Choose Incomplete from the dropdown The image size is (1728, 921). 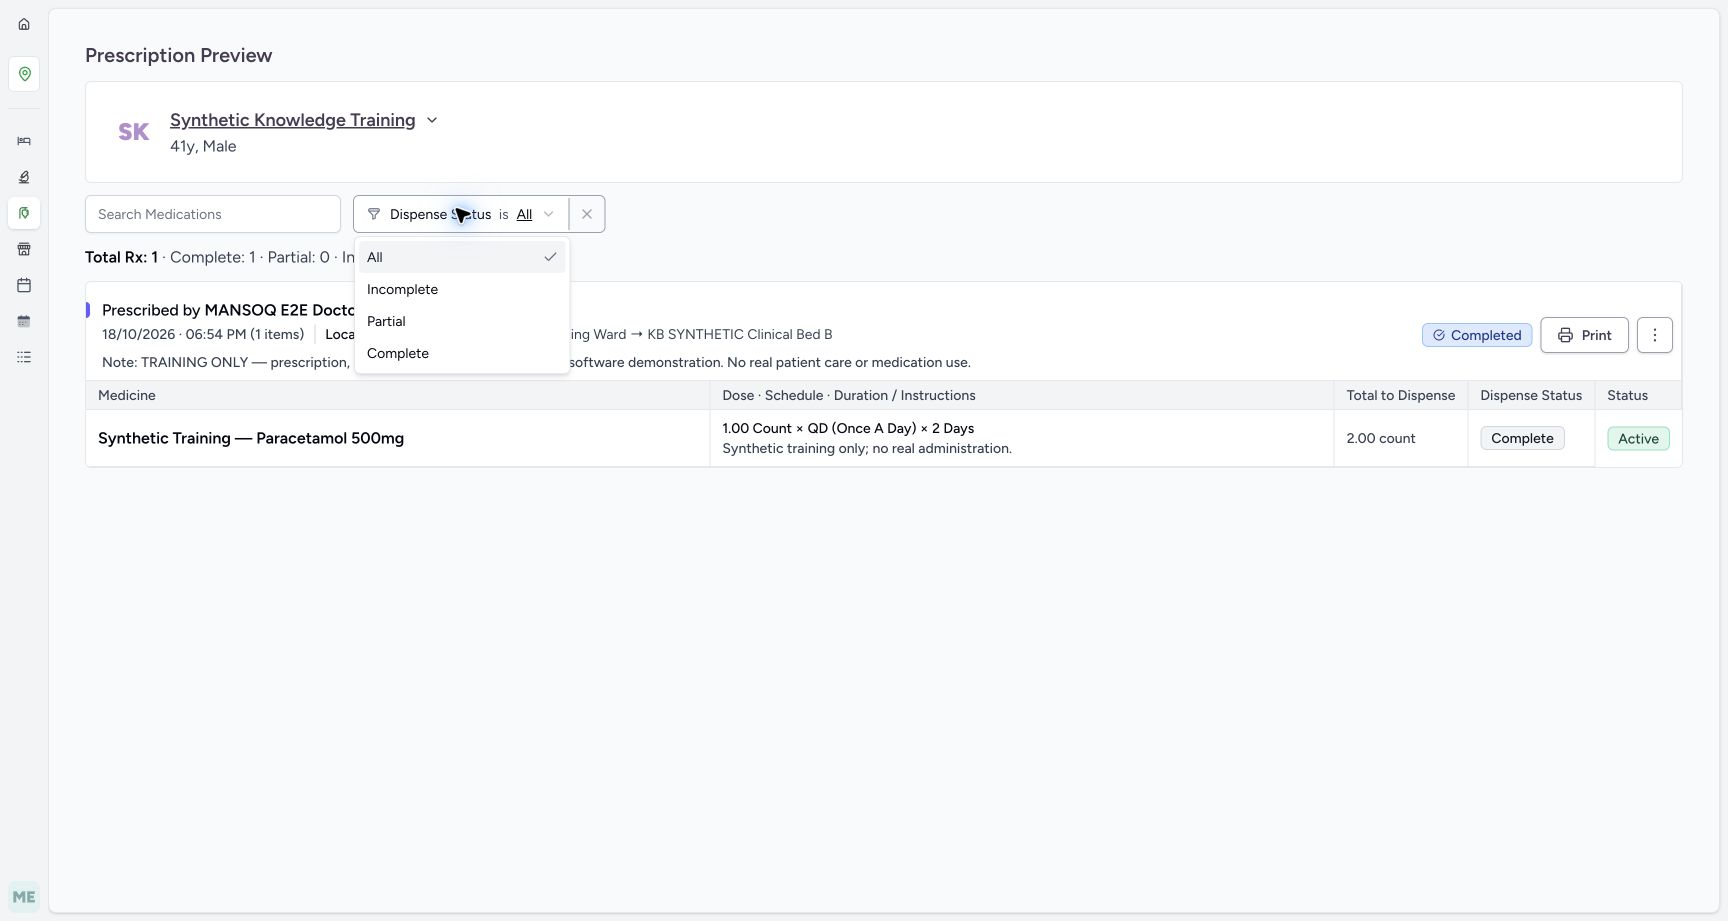462,289
